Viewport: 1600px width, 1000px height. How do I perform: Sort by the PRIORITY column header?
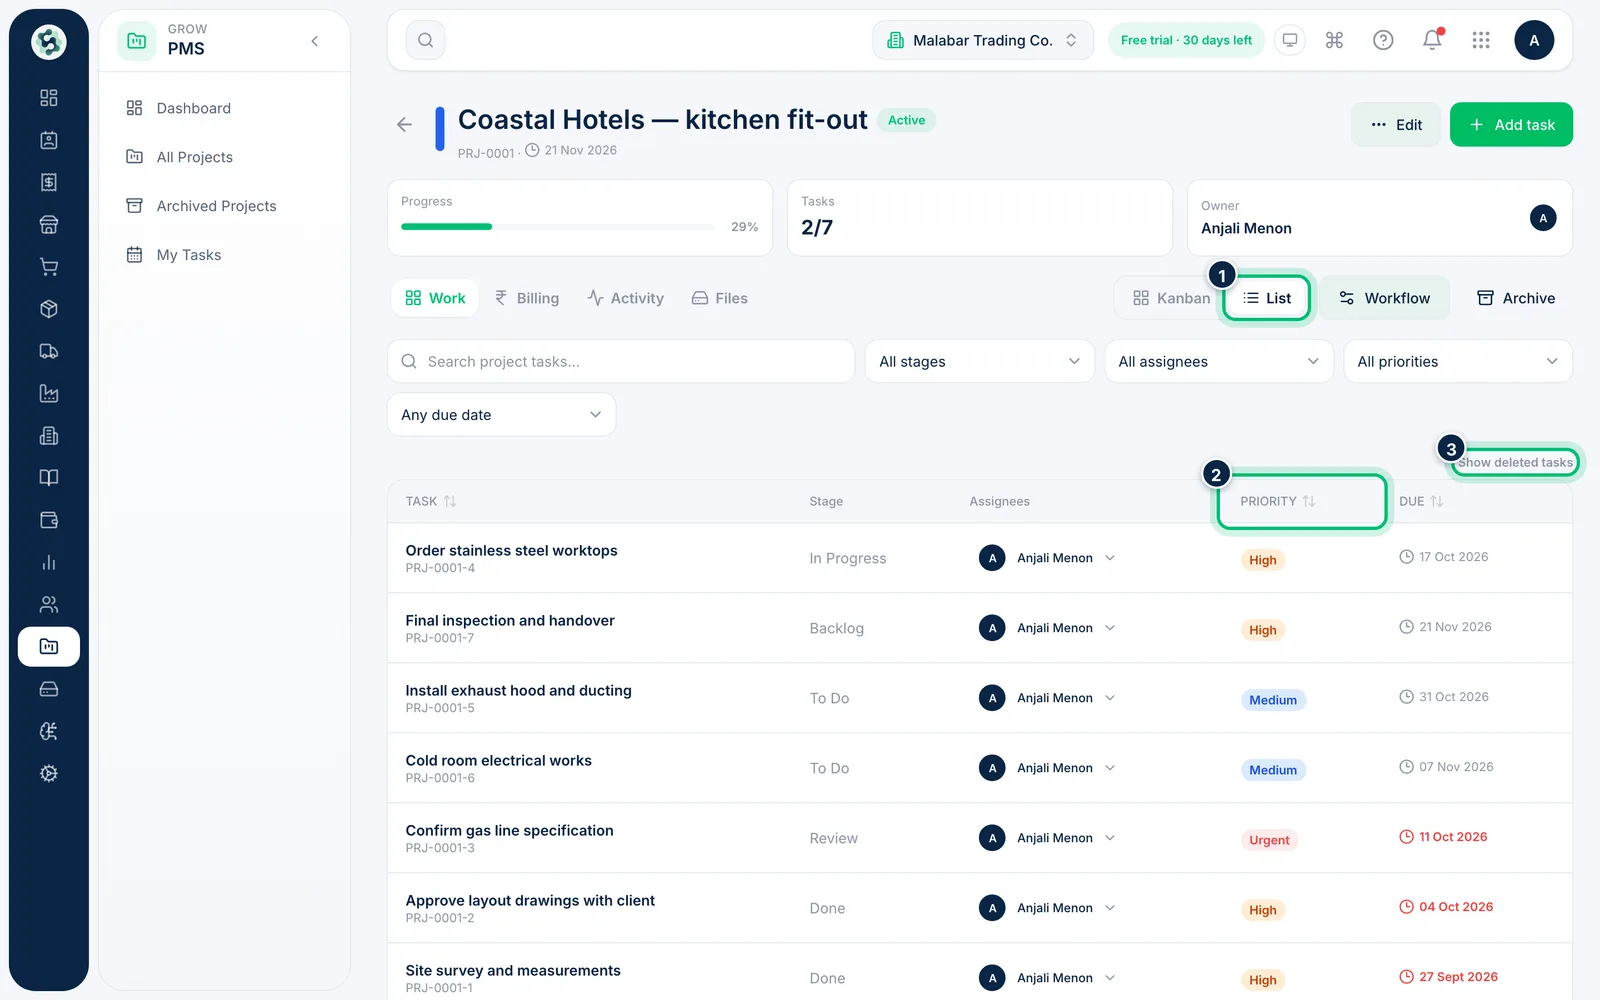pyautogui.click(x=1278, y=501)
